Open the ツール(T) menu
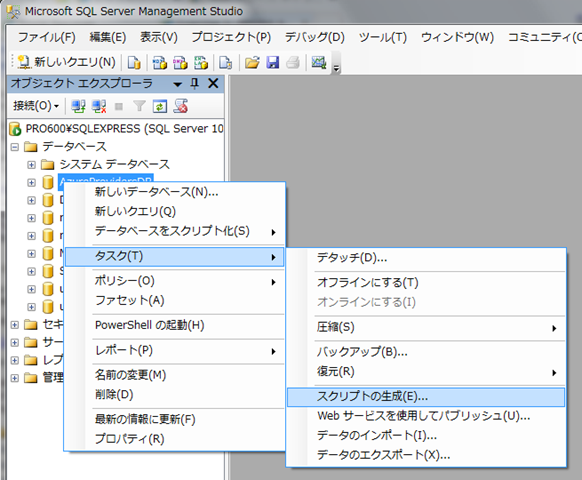 (383, 37)
